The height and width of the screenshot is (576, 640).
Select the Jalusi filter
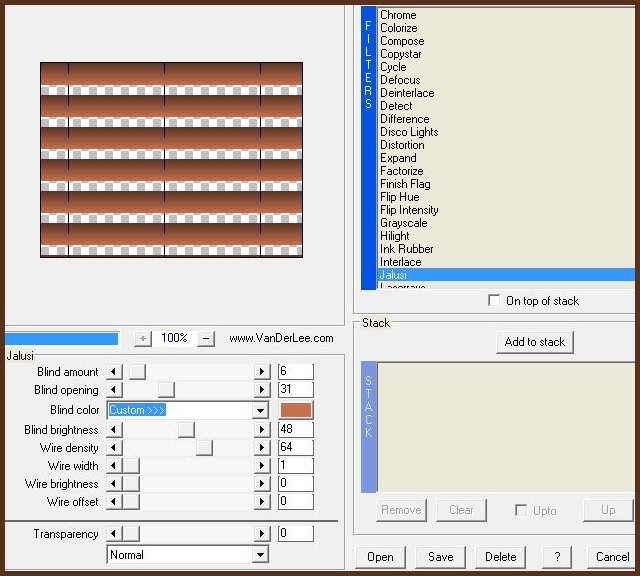pyautogui.click(x=506, y=275)
